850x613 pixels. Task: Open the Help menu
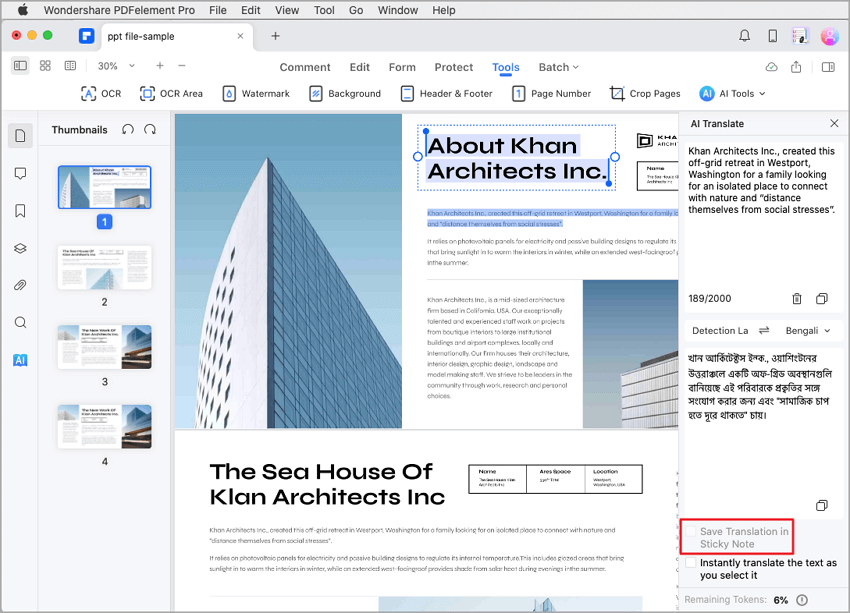coord(443,10)
